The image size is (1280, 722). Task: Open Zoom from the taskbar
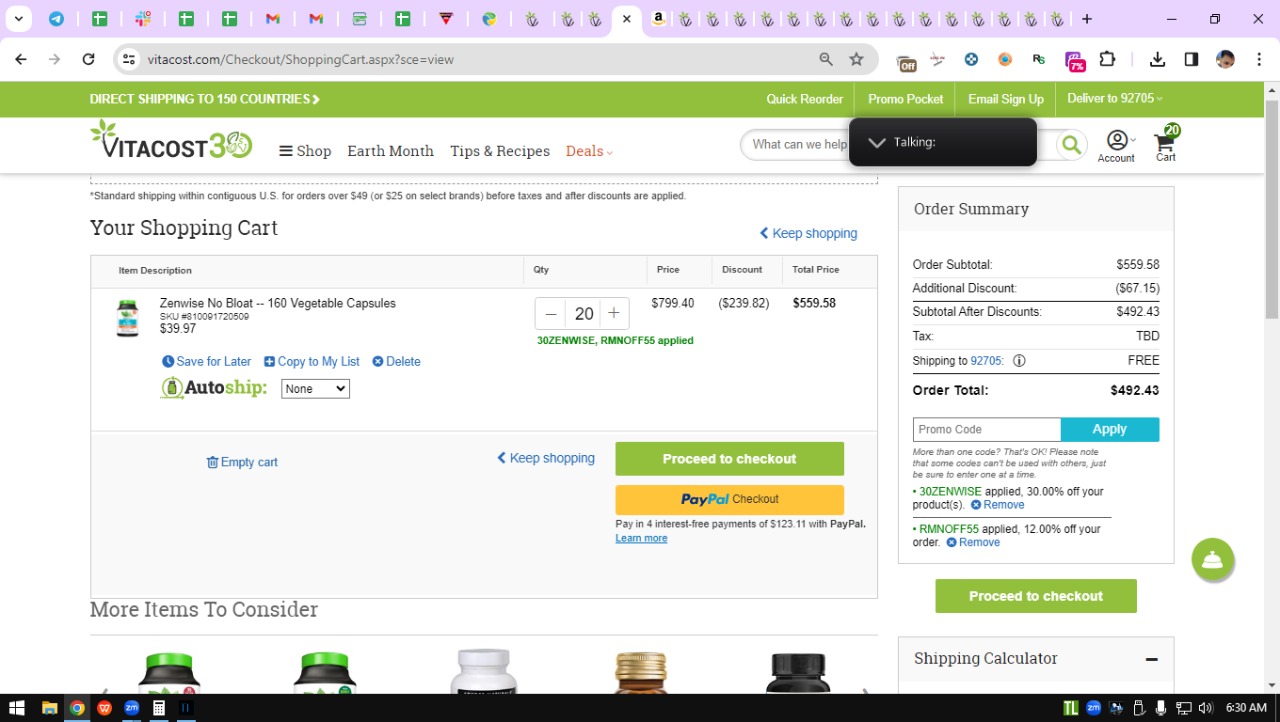click(131, 708)
